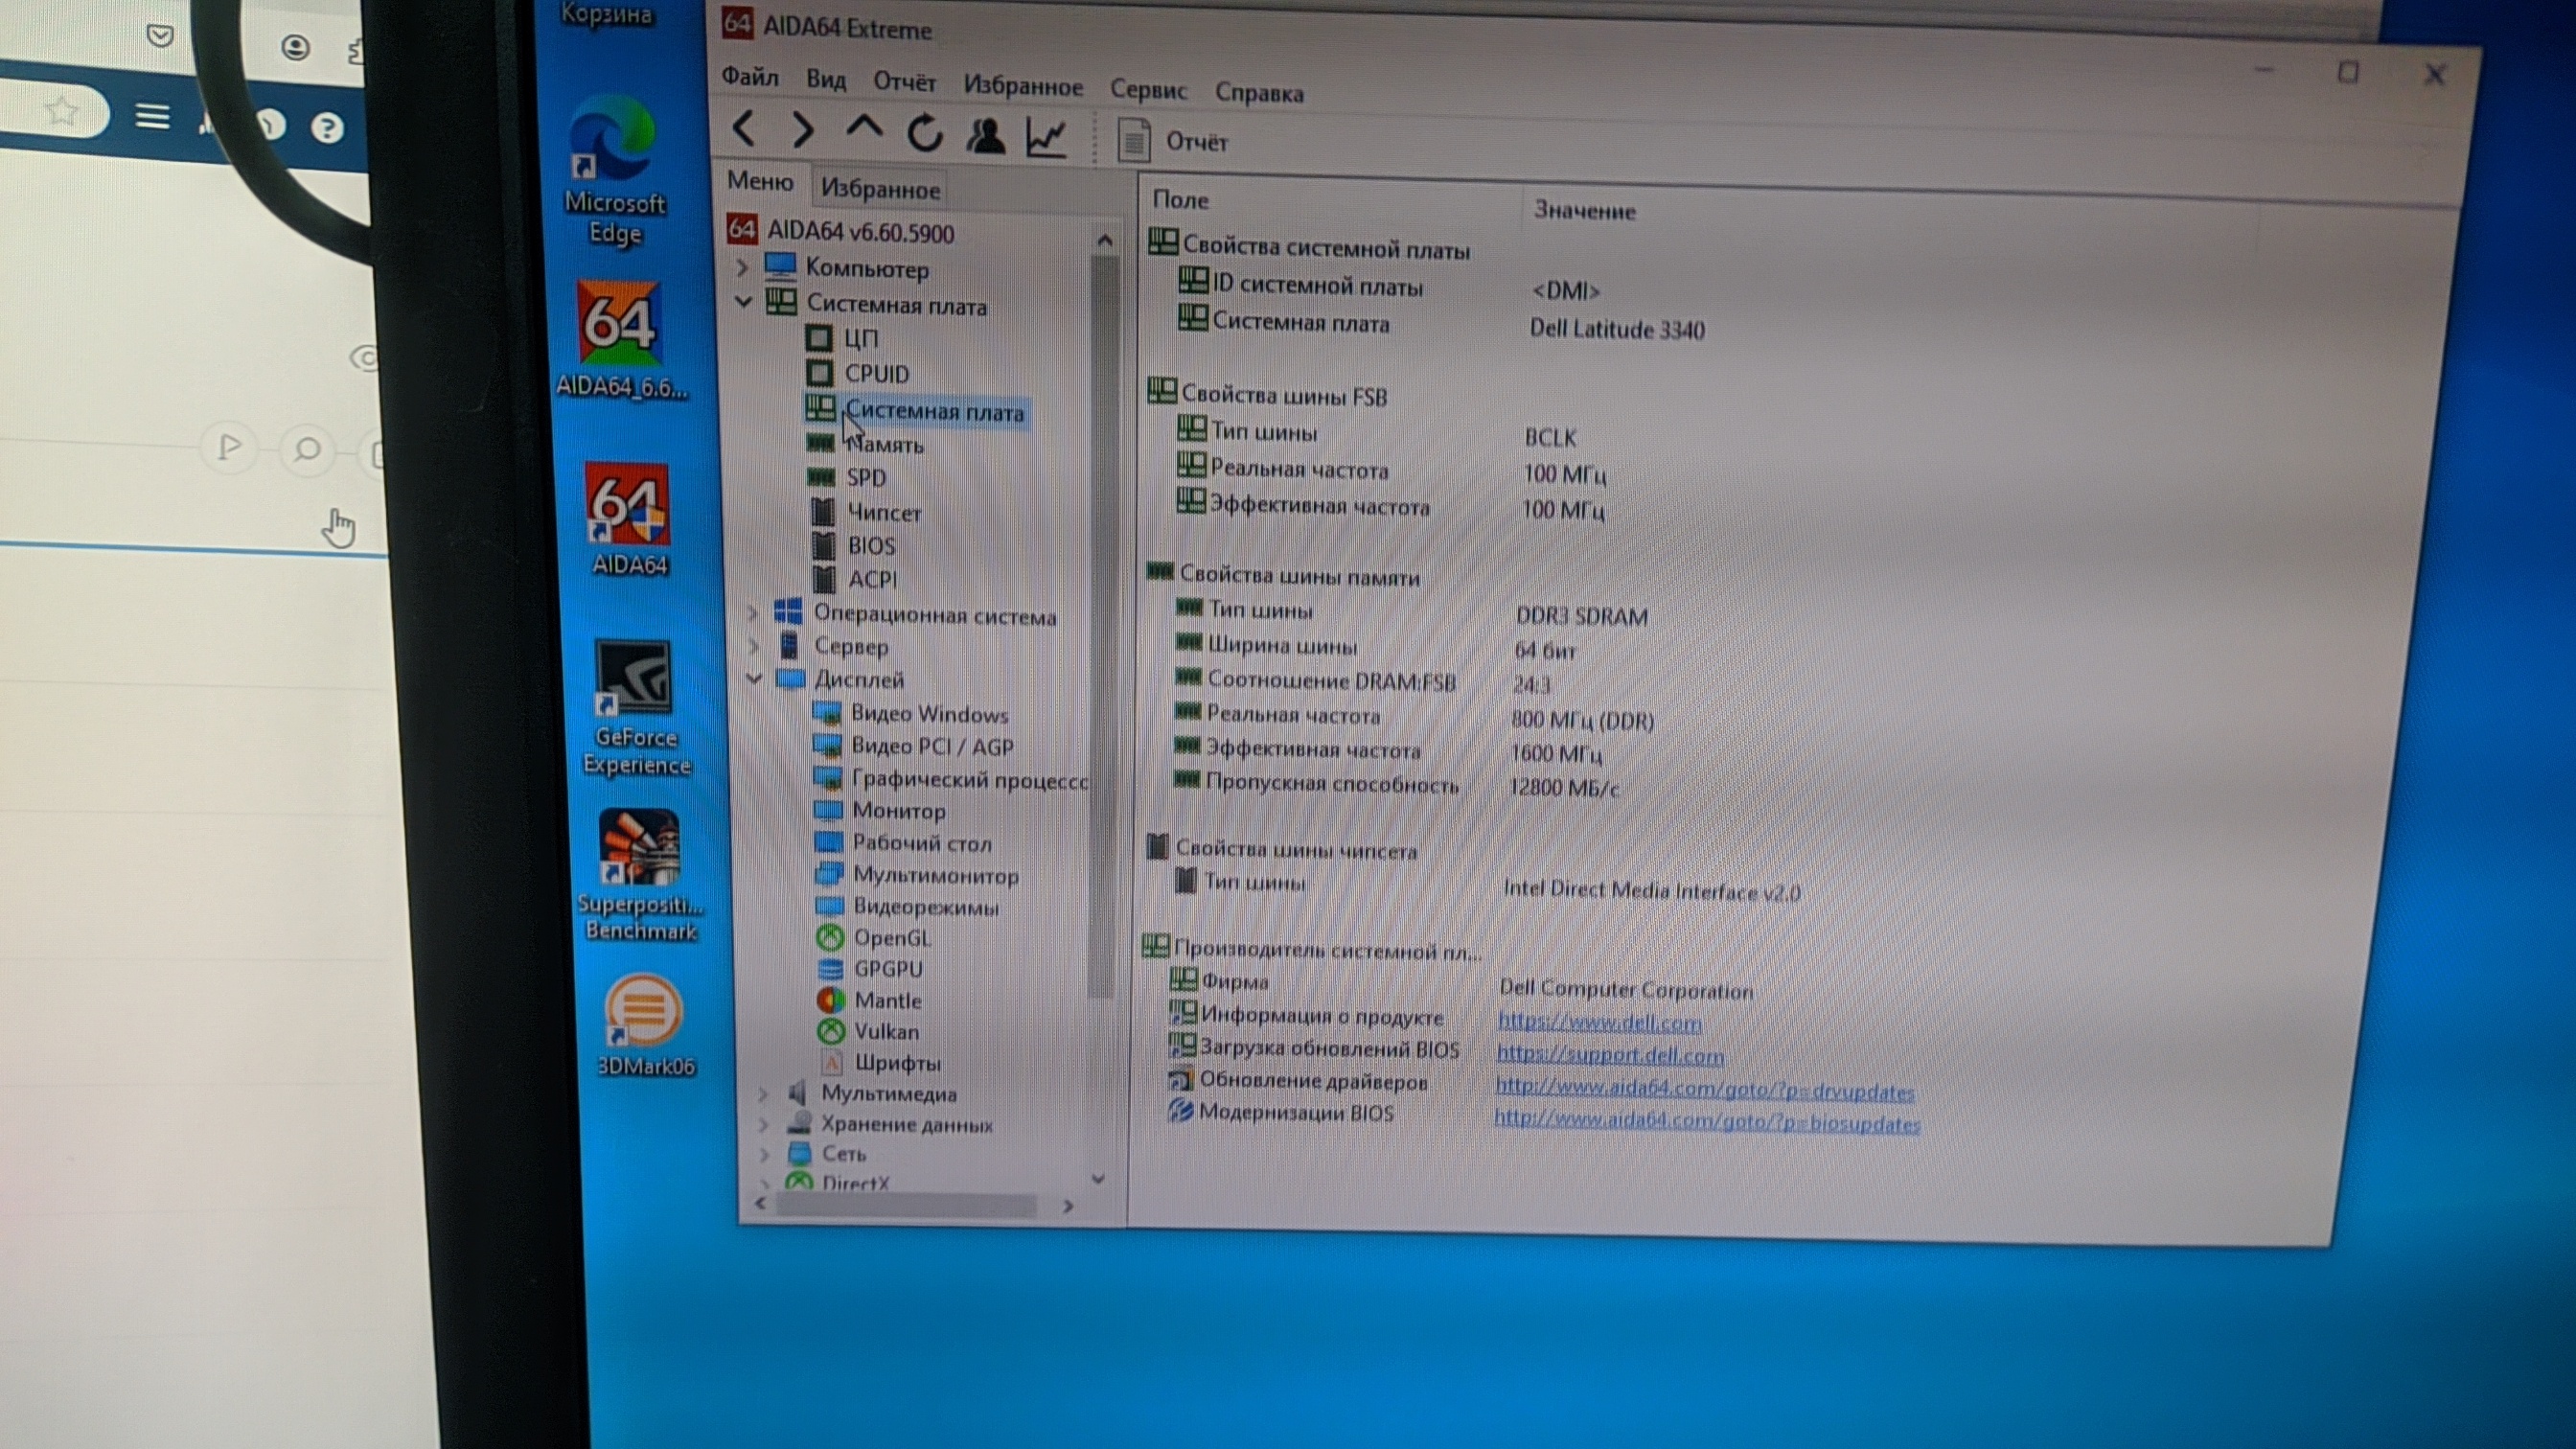This screenshot has height=1449, width=2576.
Task: Expand the Мультимедиа tree node
Action: (x=763, y=1093)
